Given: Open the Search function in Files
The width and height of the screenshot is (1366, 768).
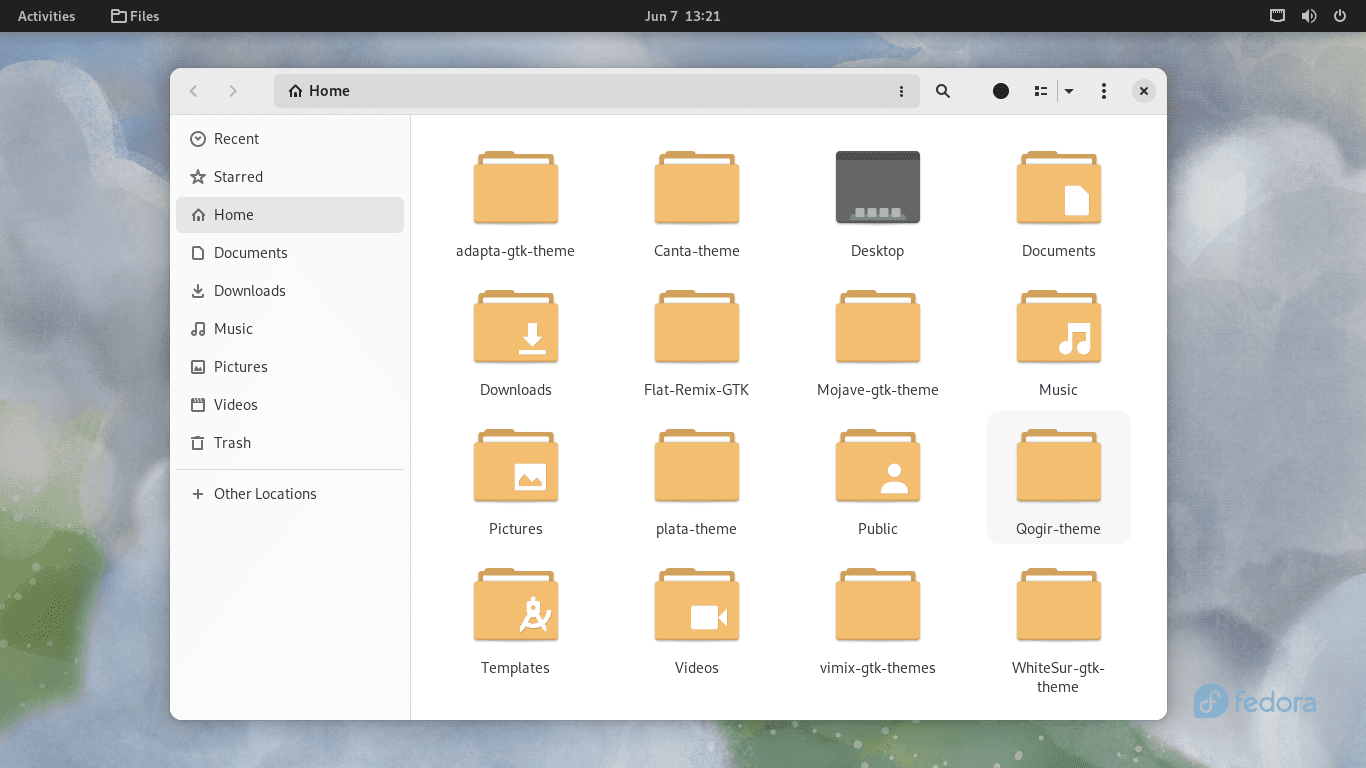Looking at the screenshot, I should (x=942, y=91).
